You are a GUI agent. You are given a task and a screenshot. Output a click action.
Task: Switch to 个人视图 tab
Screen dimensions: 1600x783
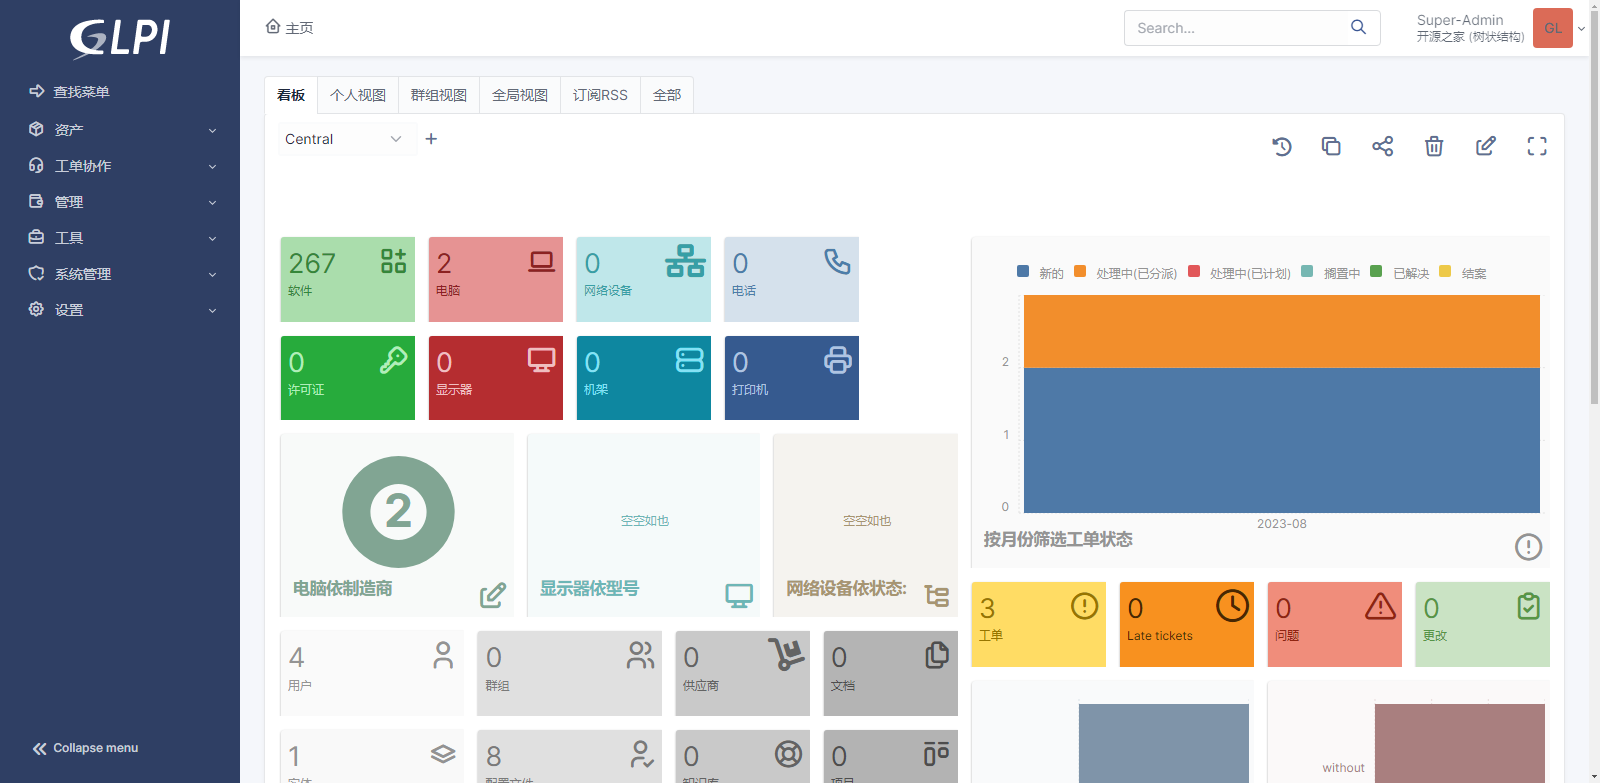[x=358, y=95]
